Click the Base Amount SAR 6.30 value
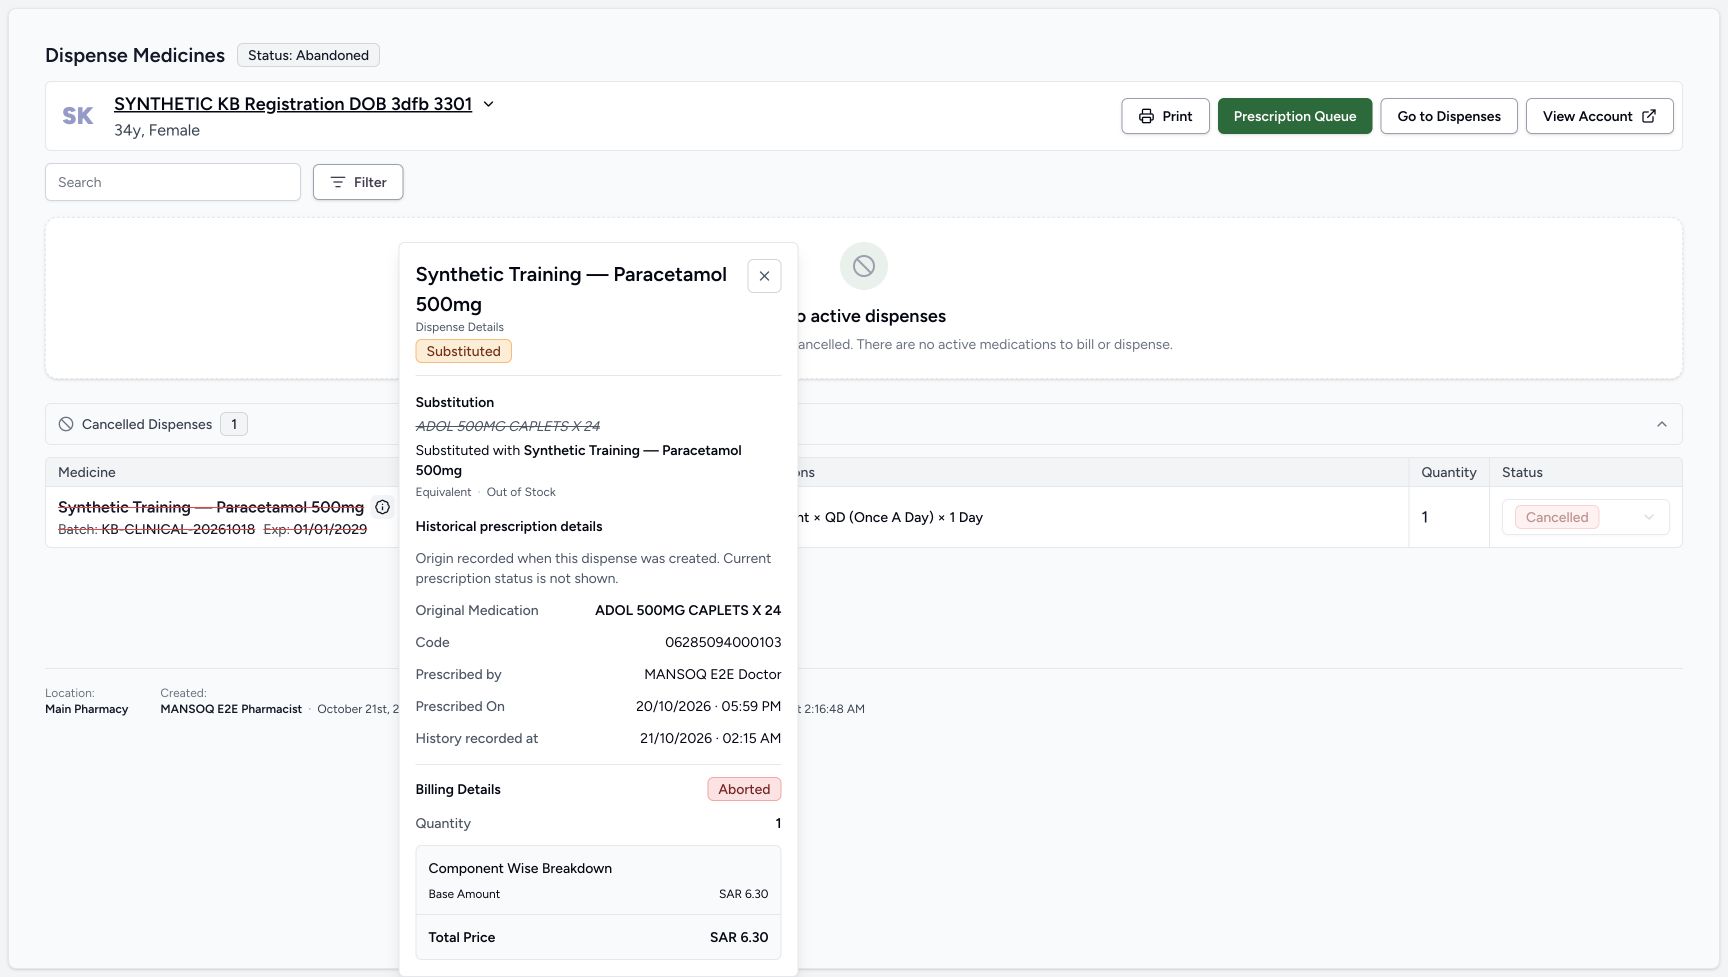 tap(744, 894)
